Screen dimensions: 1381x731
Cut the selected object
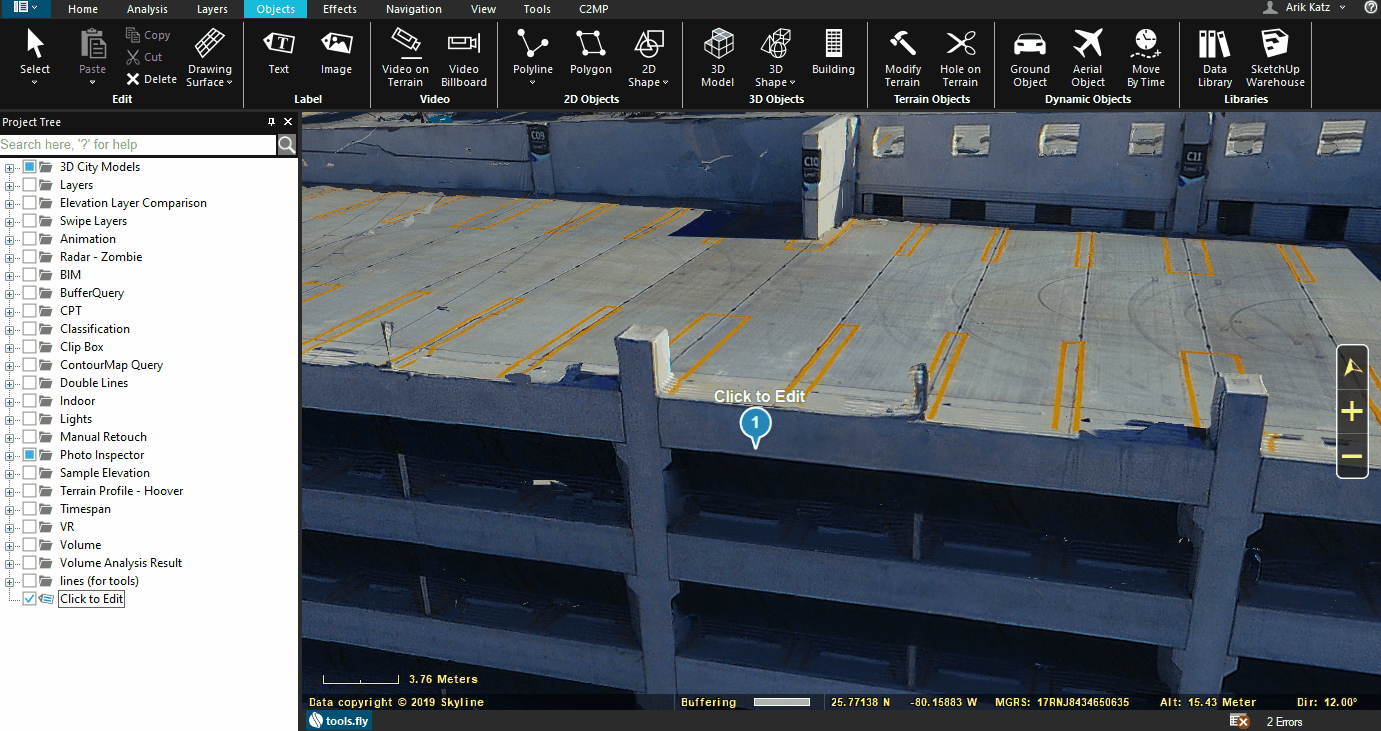[144, 57]
